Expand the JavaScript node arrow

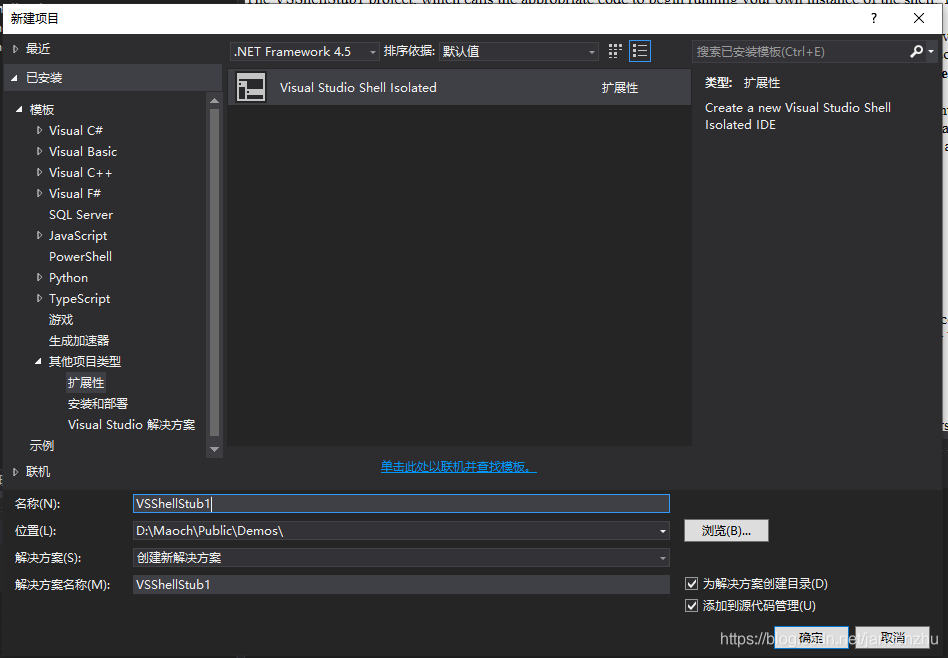tap(39, 235)
